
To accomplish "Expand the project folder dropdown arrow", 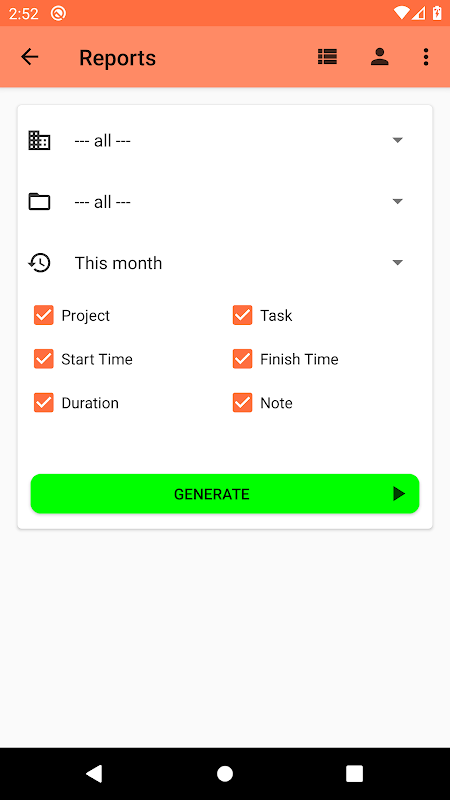I will 397,202.
